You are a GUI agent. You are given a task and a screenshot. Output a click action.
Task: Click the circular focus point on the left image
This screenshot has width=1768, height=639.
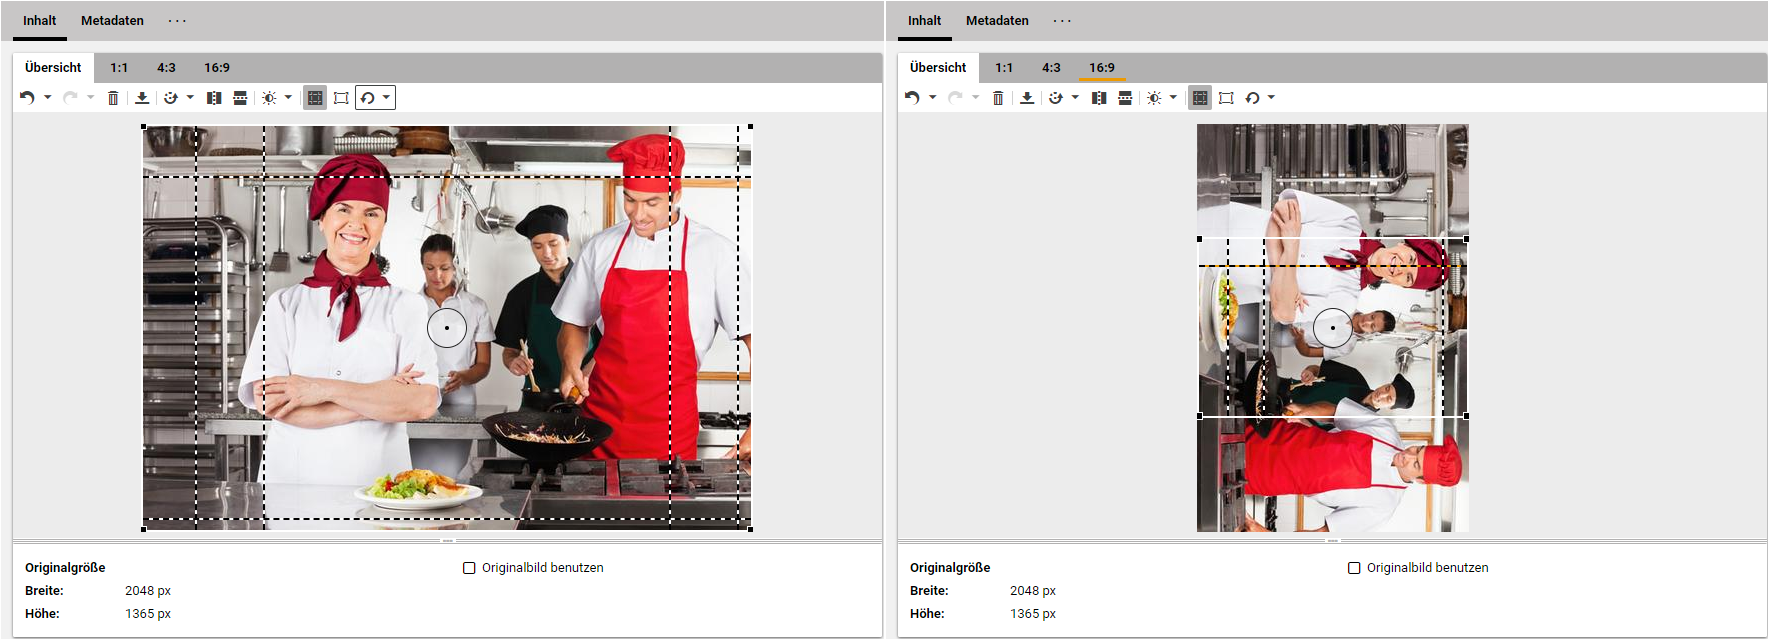pyautogui.click(x=447, y=328)
